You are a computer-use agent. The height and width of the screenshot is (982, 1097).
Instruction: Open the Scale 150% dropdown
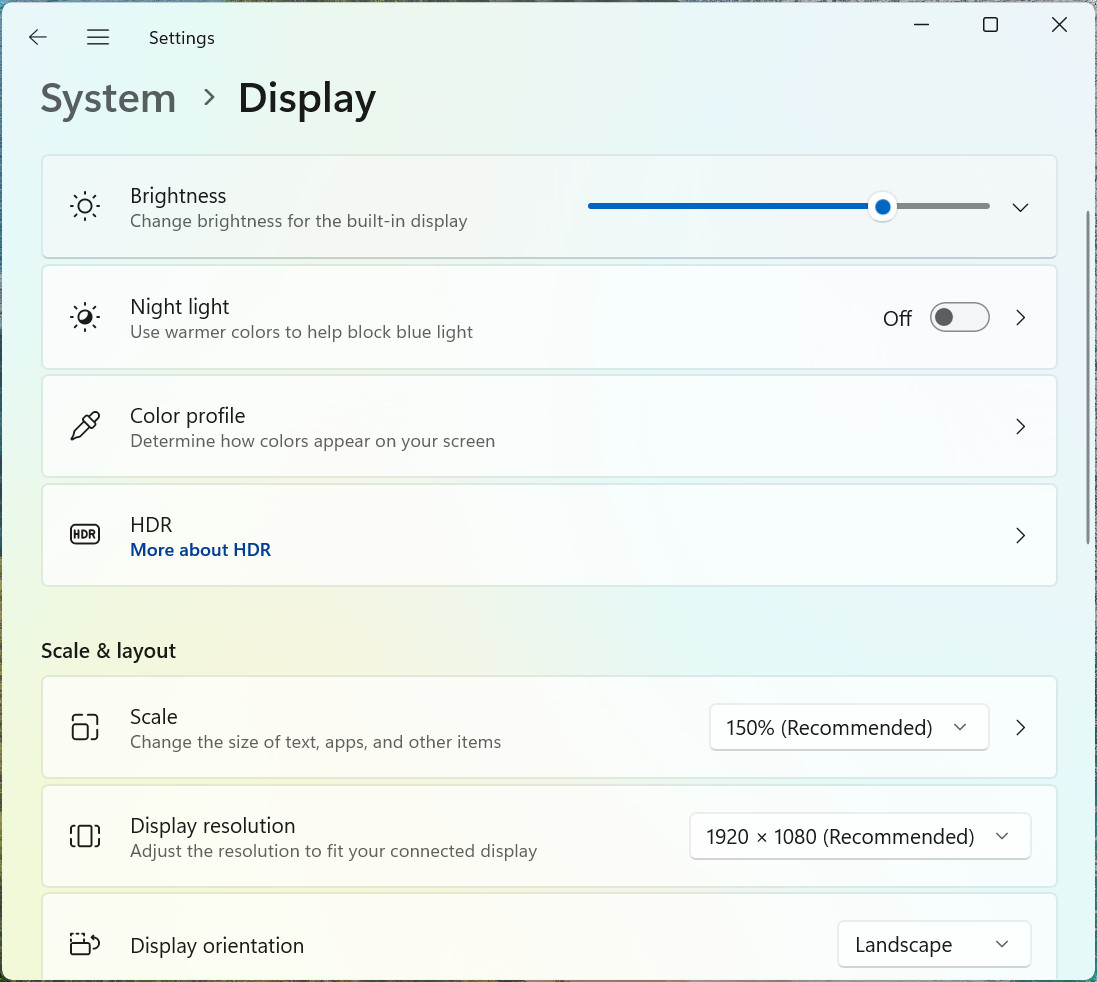point(849,727)
